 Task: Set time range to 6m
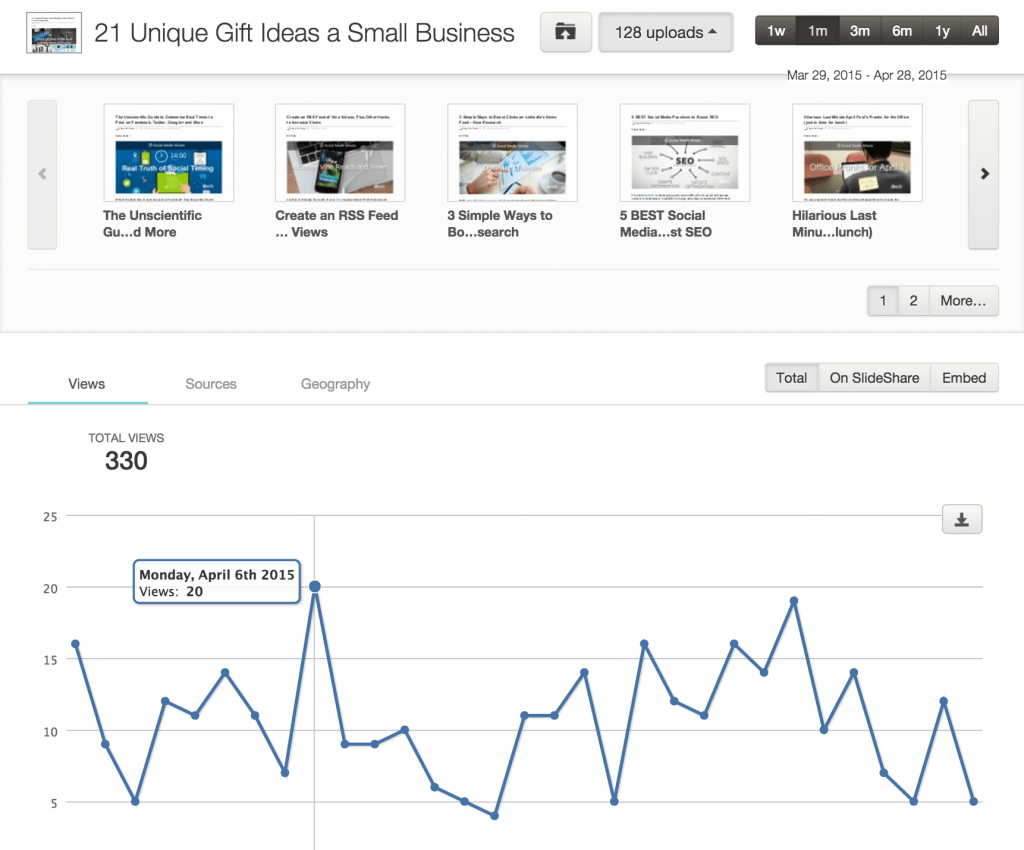[901, 31]
